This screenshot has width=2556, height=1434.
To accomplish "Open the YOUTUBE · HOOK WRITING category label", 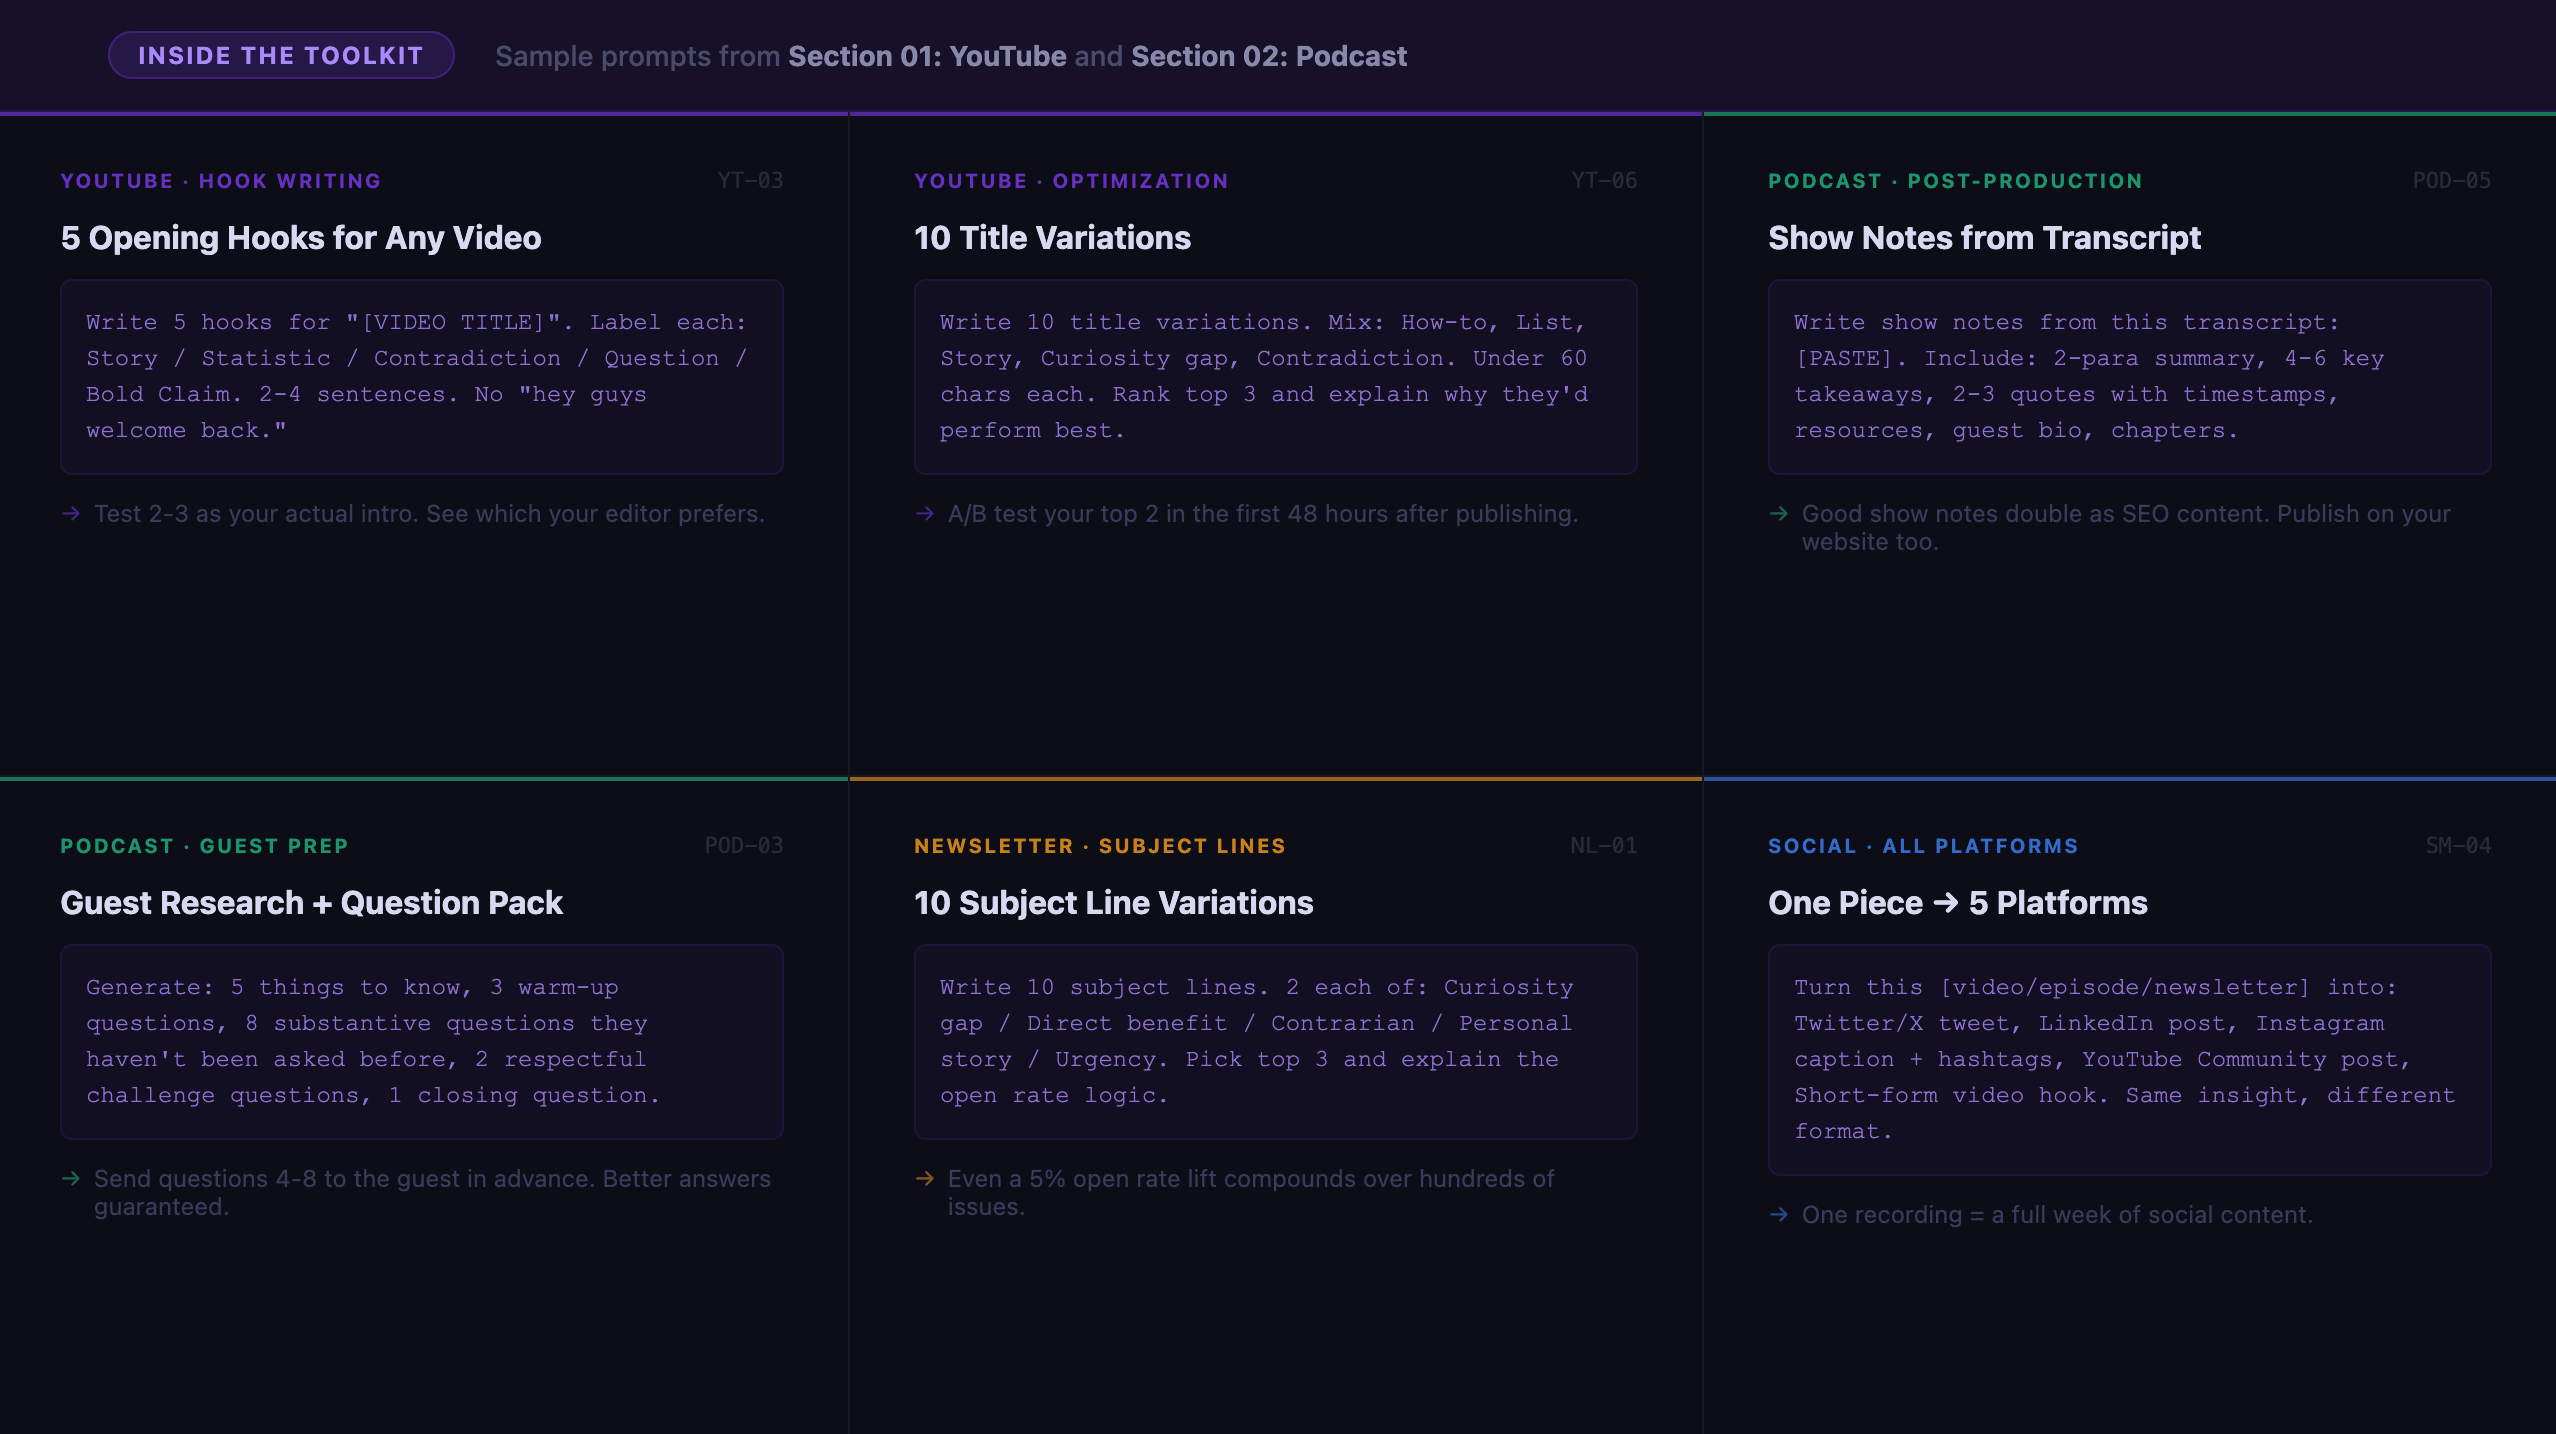I will pos(219,181).
